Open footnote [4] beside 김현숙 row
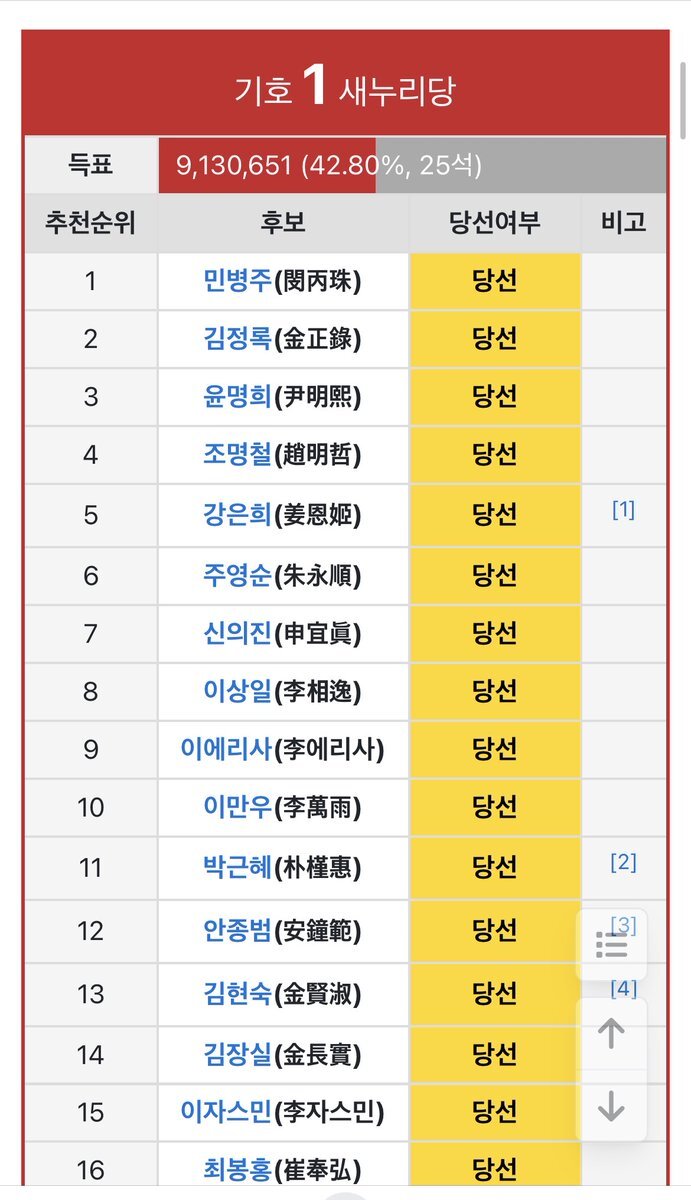The height and width of the screenshot is (1200, 691). (623, 988)
